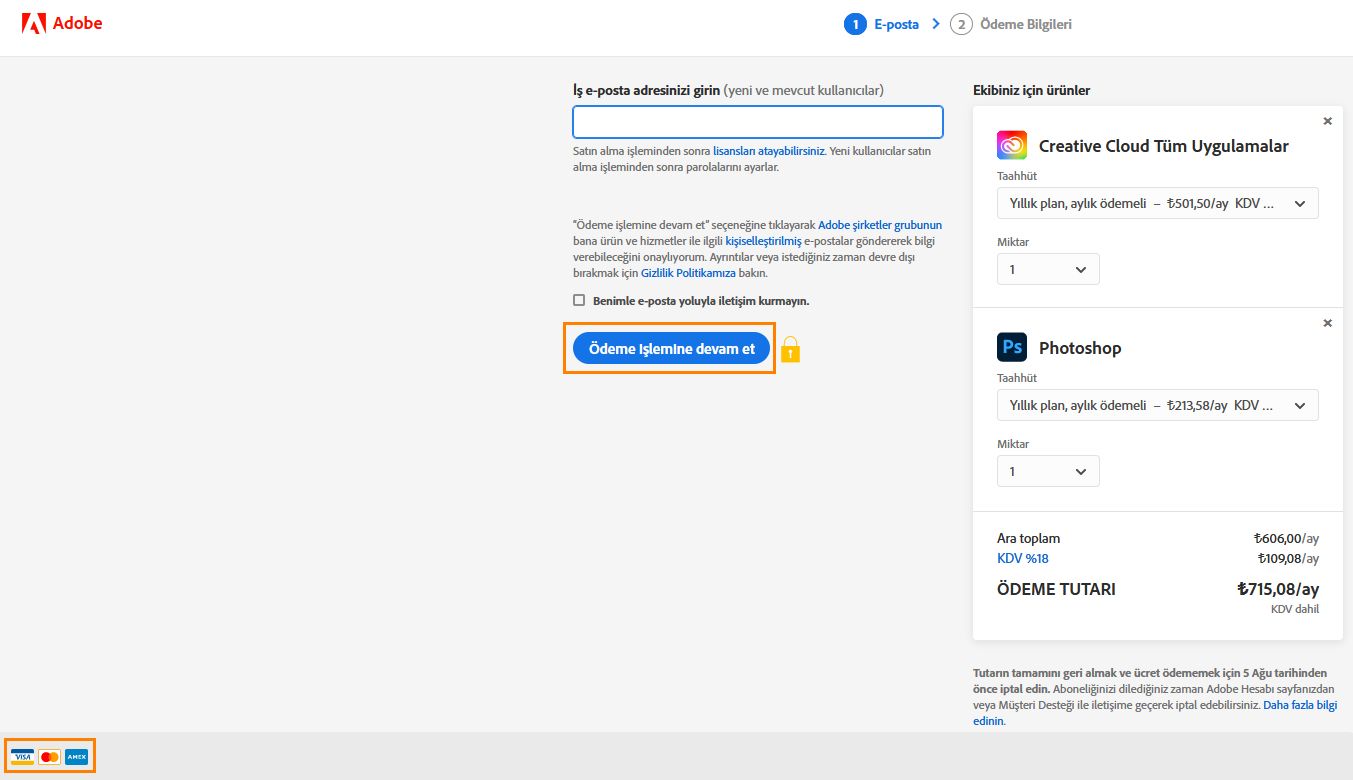Screen dimensions: 1353x780
Task: Open the Photoshop Miktar quantity dropdown
Action: 1048,471
